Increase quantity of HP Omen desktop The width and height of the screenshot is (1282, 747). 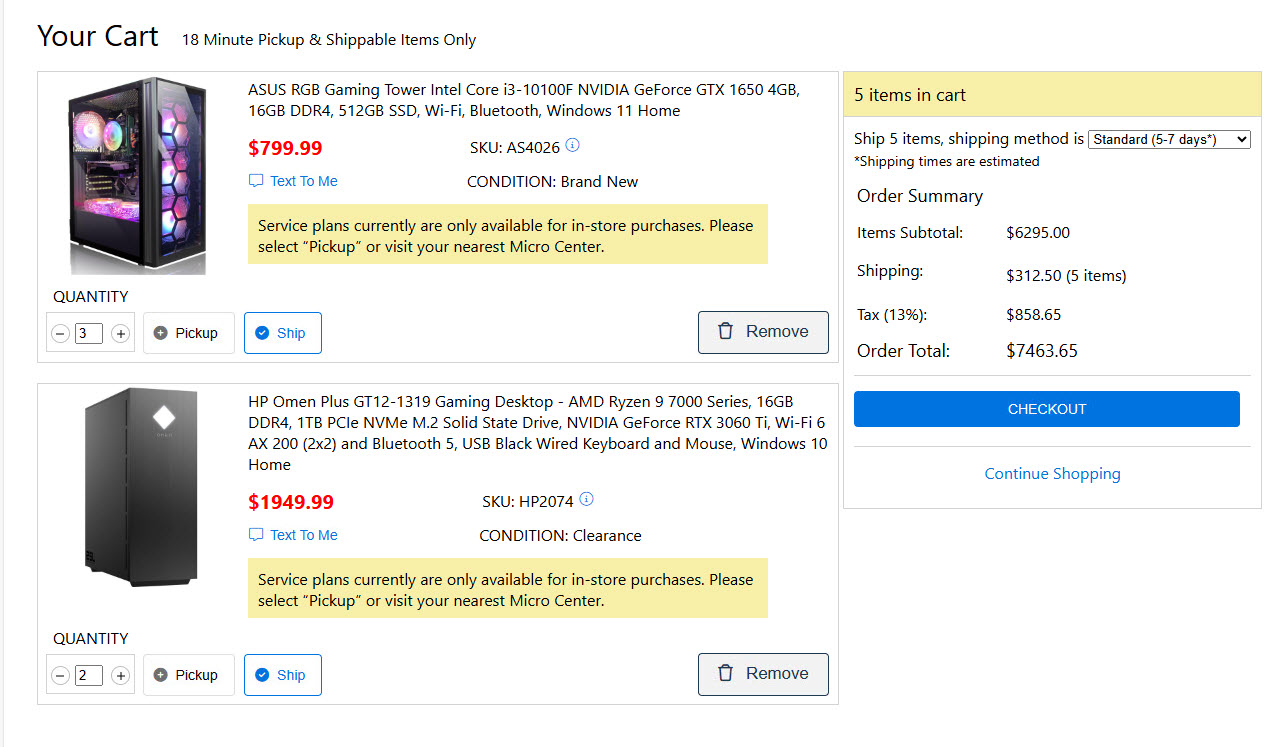(x=120, y=676)
